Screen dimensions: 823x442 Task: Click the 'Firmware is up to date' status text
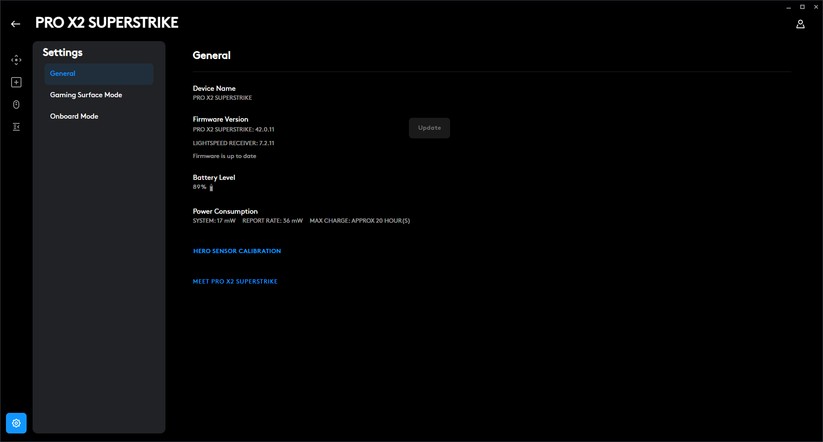224,156
